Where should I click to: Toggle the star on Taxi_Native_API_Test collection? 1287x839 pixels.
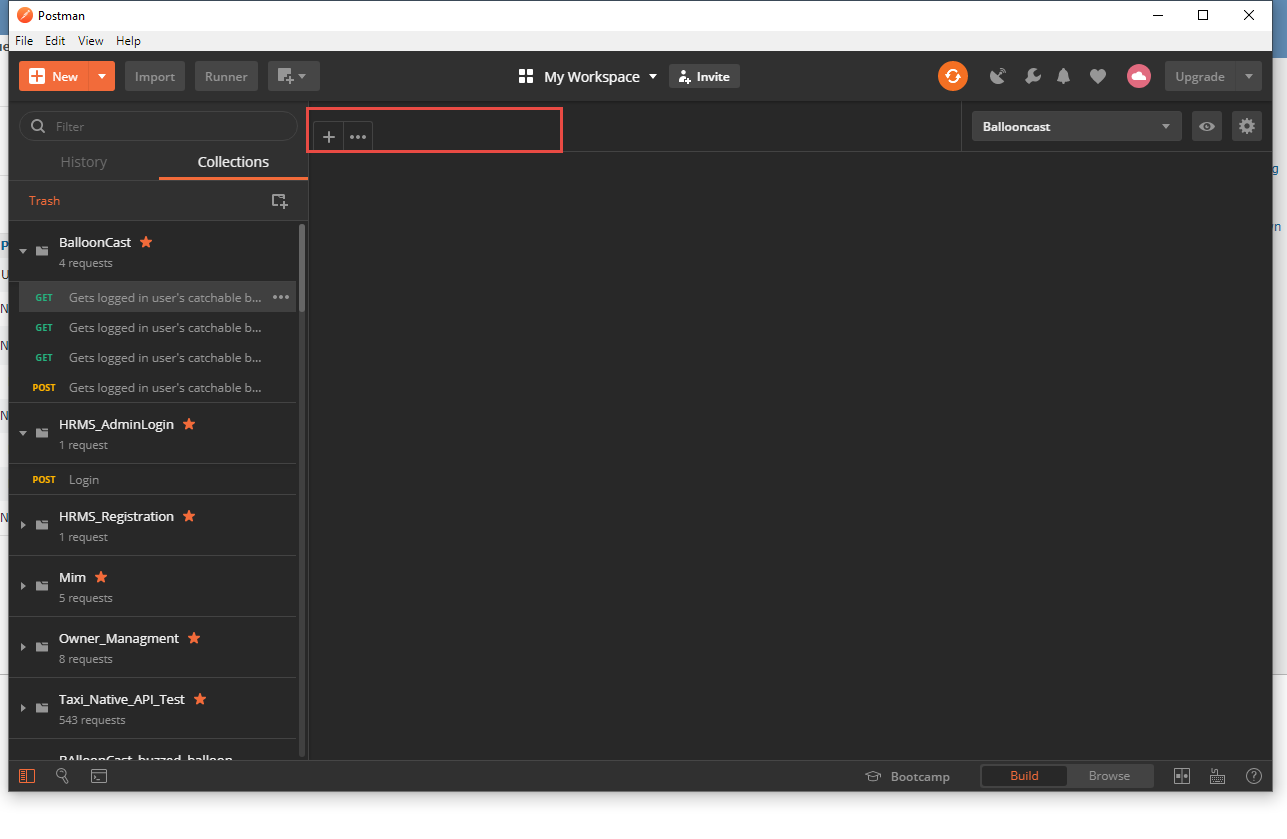point(200,699)
